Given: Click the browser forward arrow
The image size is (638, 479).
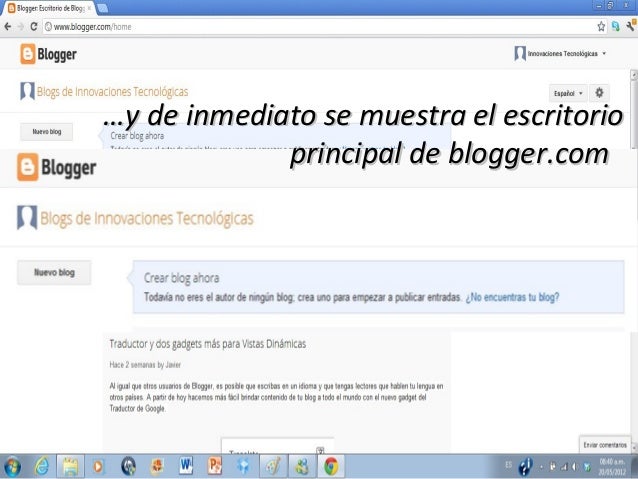Looking at the screenshot, I should click(20, 27).
